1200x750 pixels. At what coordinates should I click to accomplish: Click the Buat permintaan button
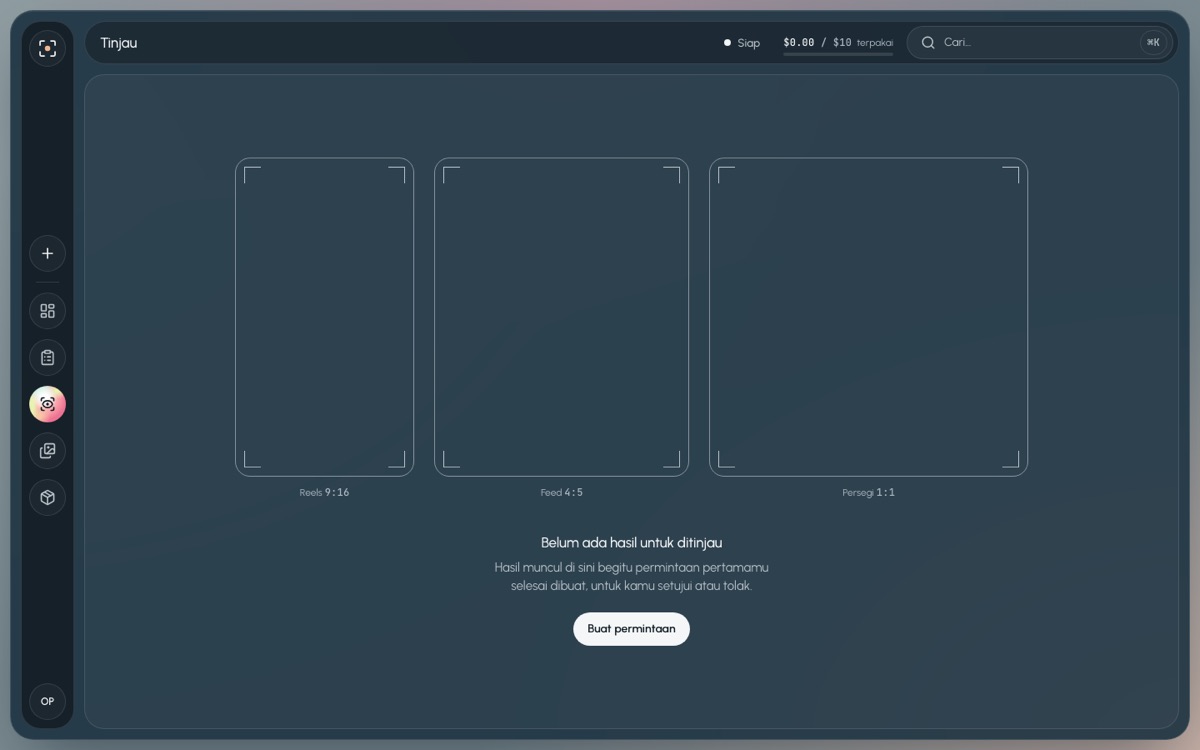pos(631,629)
